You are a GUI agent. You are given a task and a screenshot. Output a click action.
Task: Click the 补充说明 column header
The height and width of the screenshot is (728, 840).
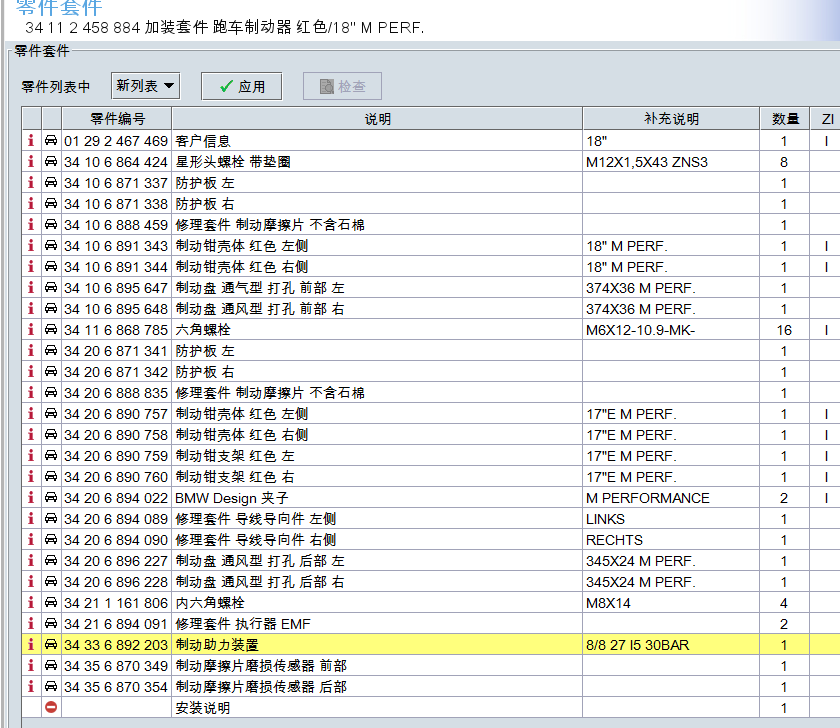point(671,119)
